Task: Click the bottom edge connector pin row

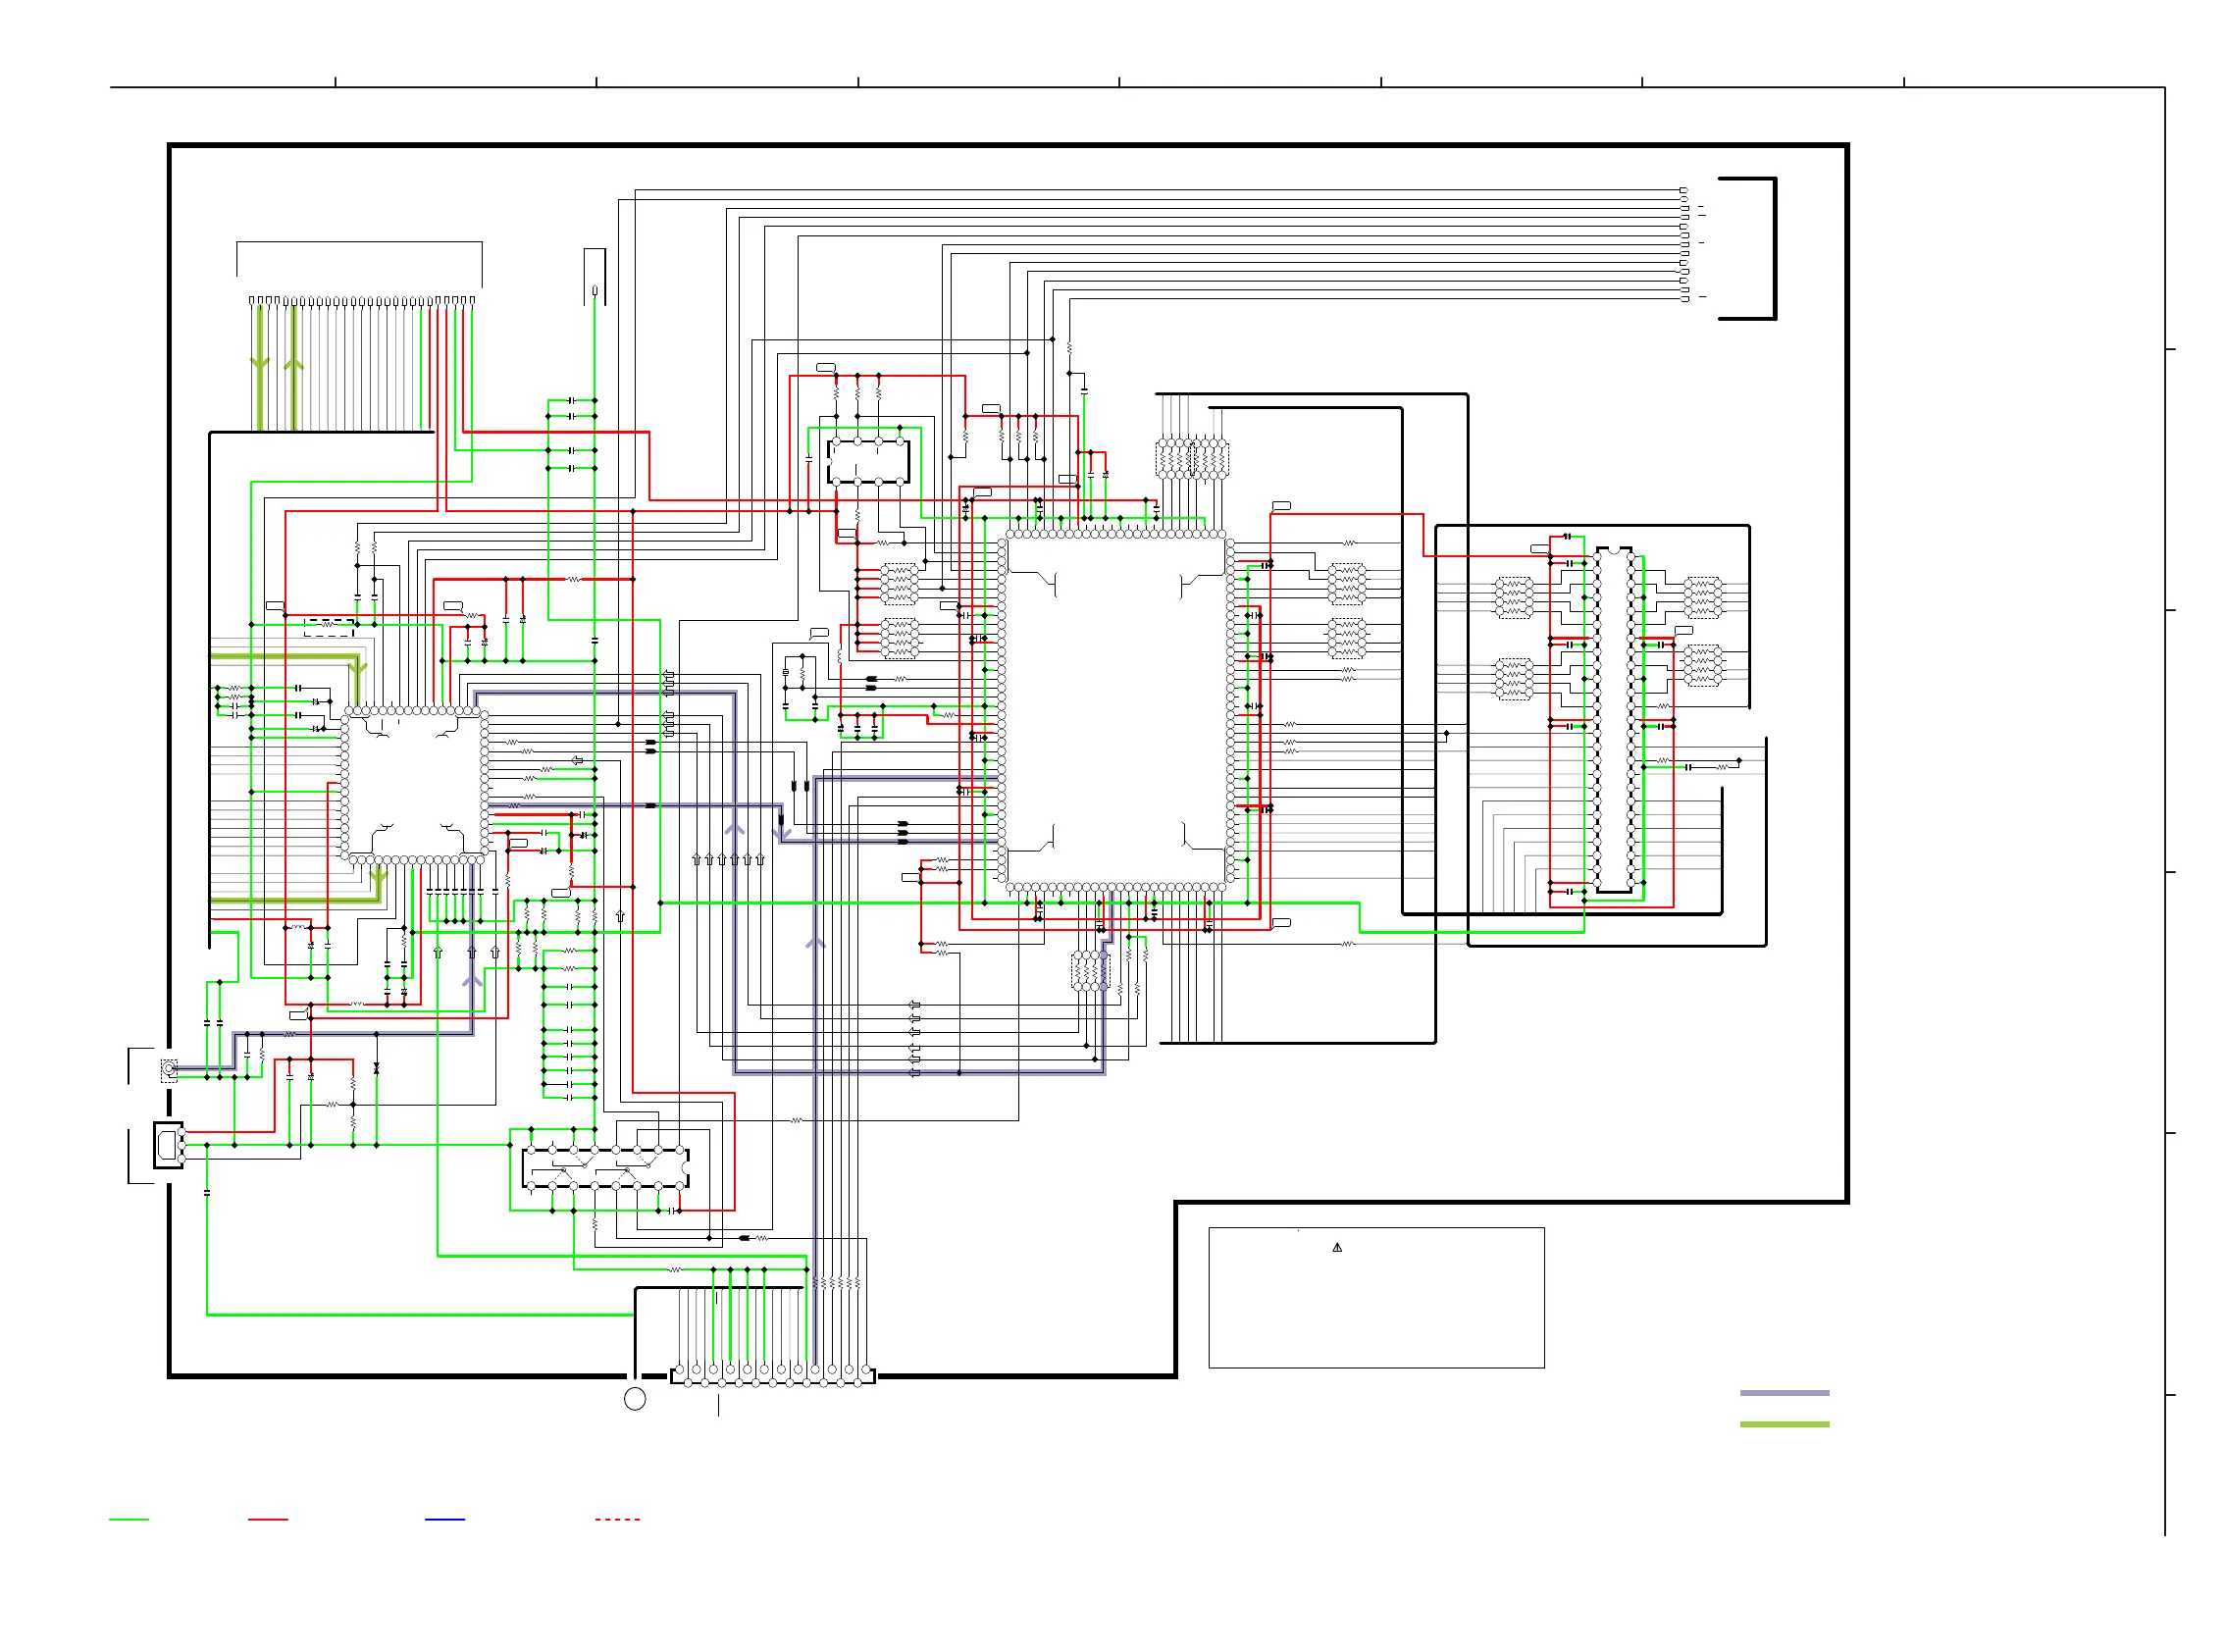Action: pyautogui.click(x=772, y=1376)
